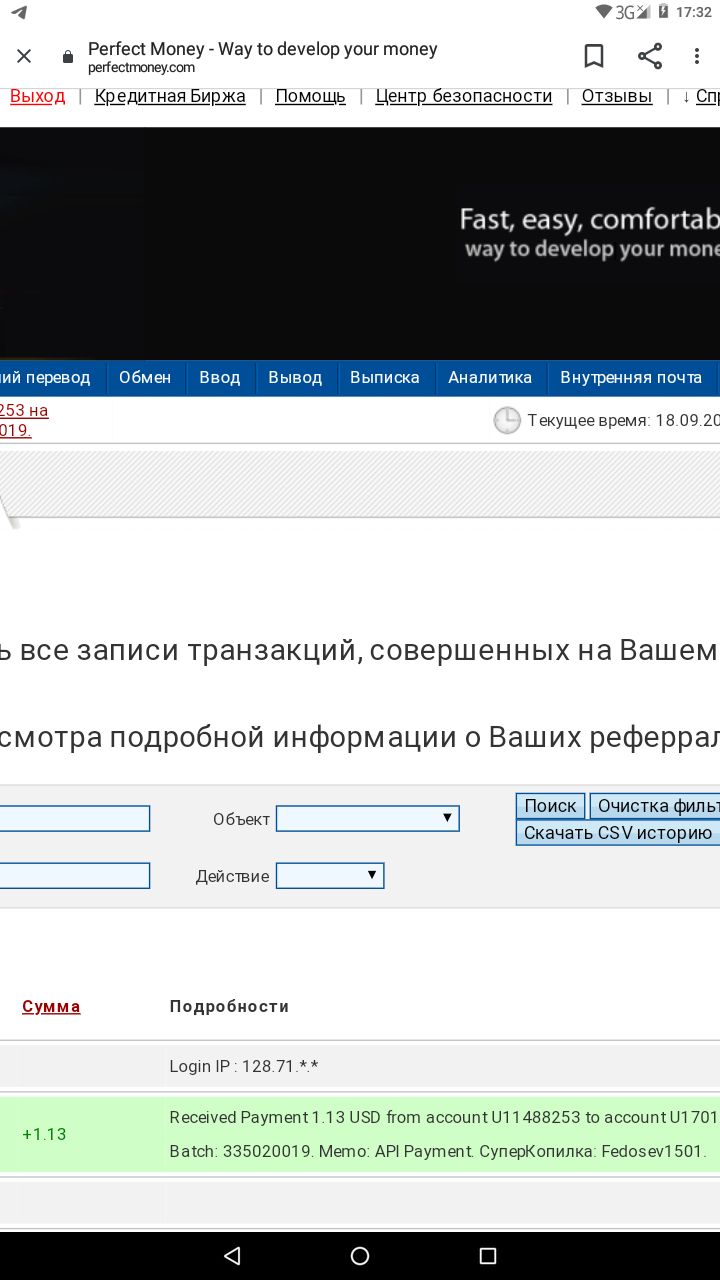Sort by the Сумма column header
Screen dimensions: 720x1280
[x=51, y=1007]
